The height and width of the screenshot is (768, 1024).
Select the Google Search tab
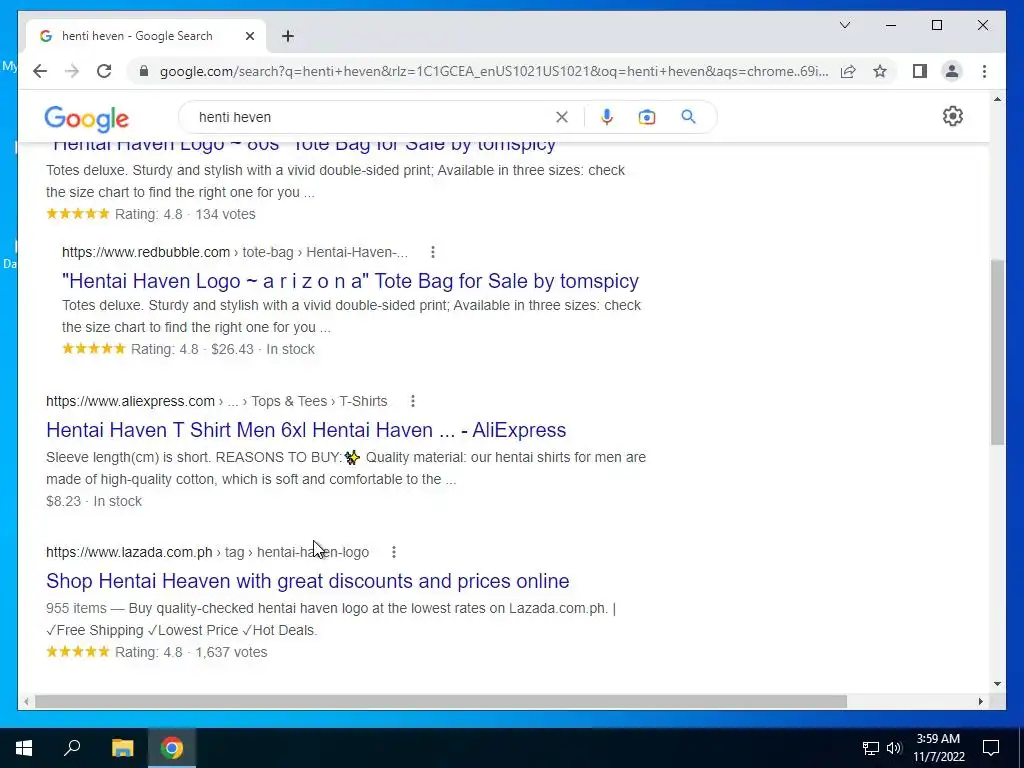pos(146,36)
